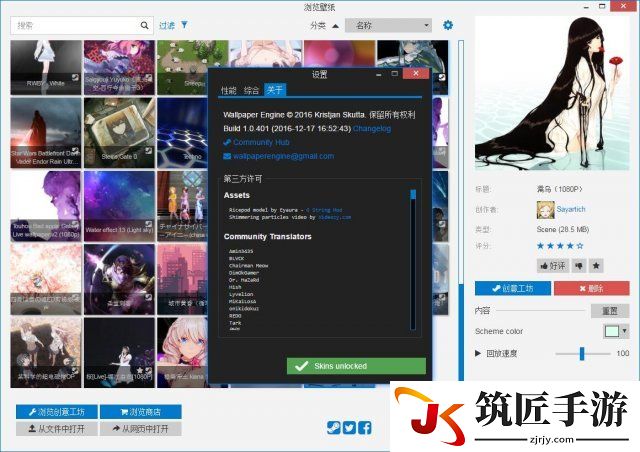
Task: Open settings via blue gear icon
Action: pyautogui.click(x=448, y=25)
